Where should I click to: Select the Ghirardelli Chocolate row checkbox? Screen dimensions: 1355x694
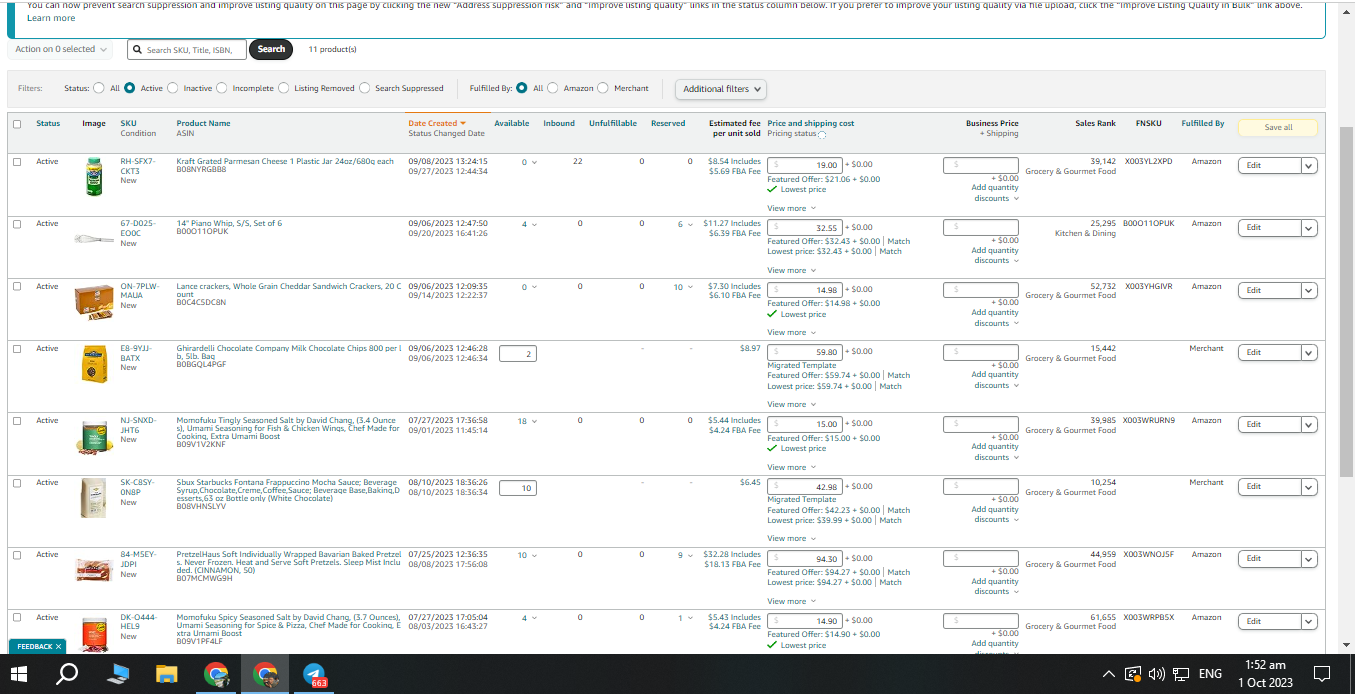click(x=17, y=349)
